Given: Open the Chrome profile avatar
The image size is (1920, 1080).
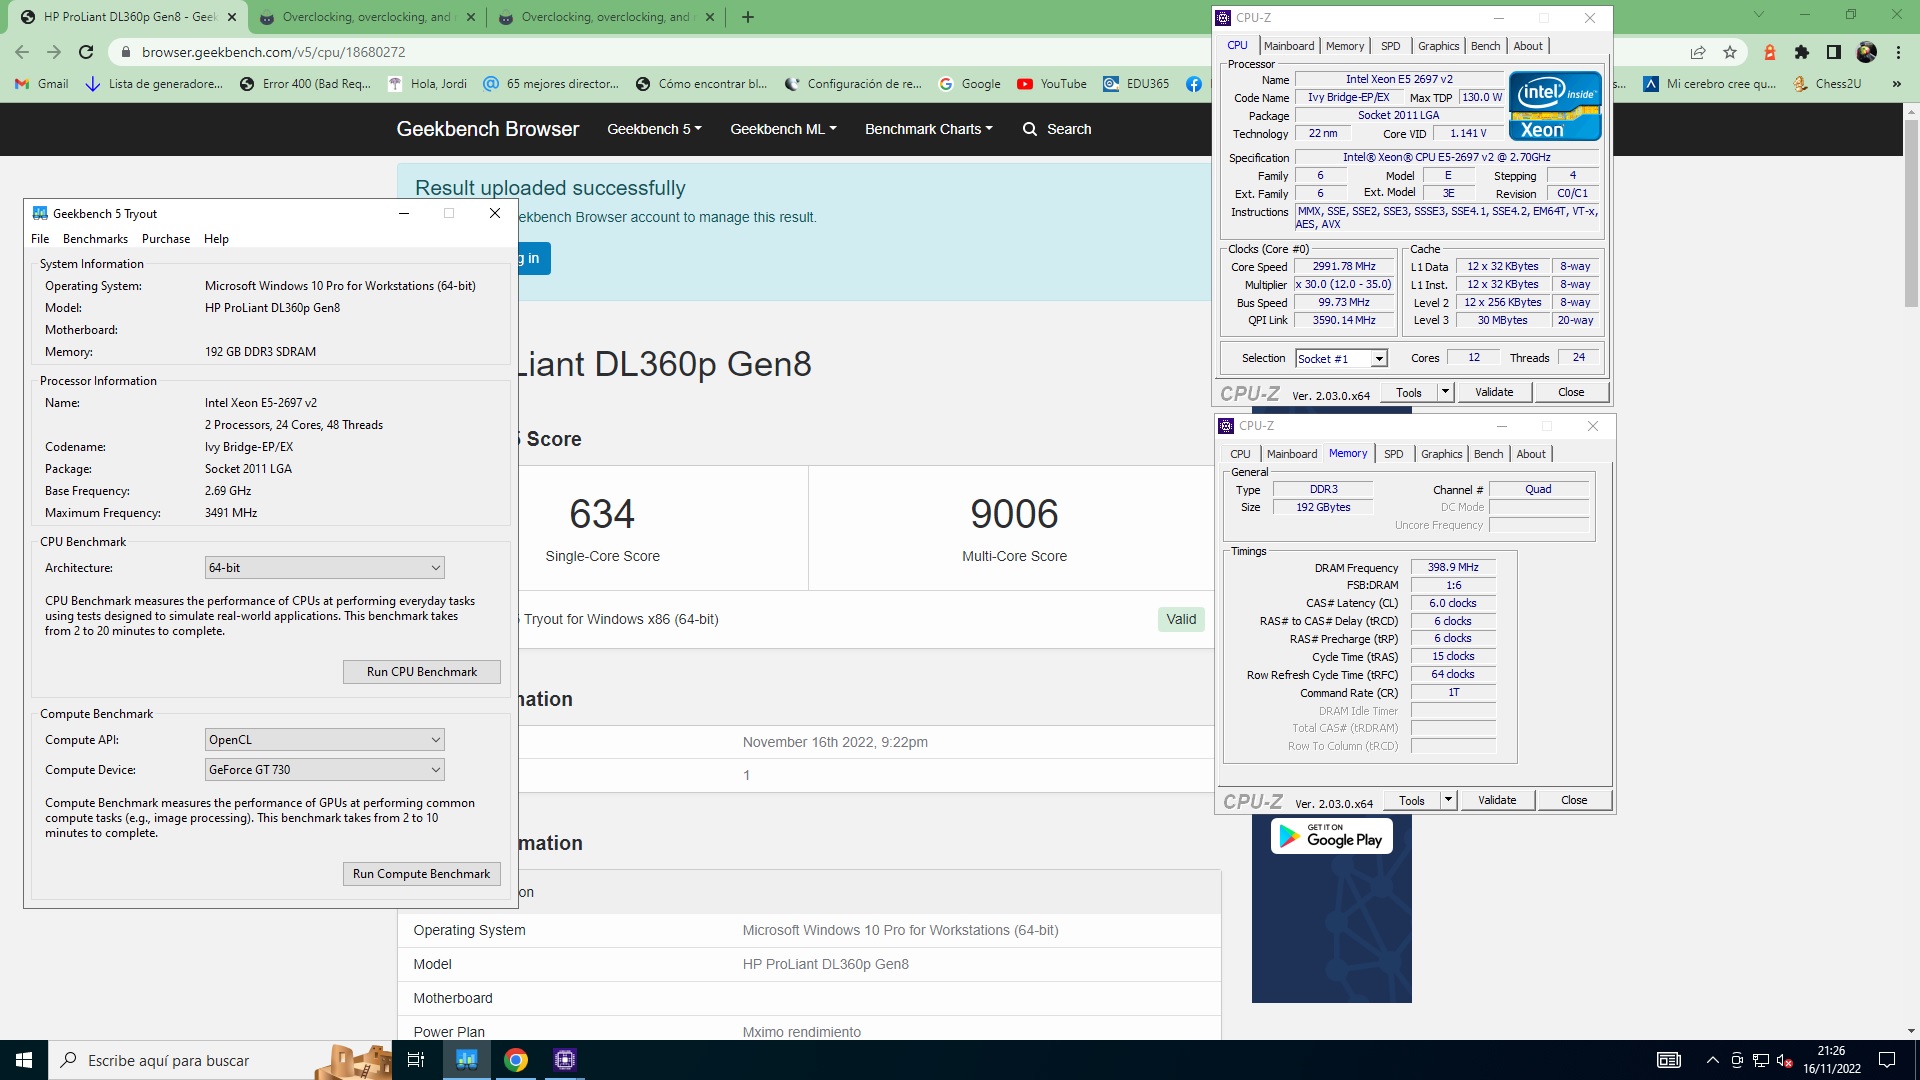Looking at the screenshot, I should coord(1866,52).
